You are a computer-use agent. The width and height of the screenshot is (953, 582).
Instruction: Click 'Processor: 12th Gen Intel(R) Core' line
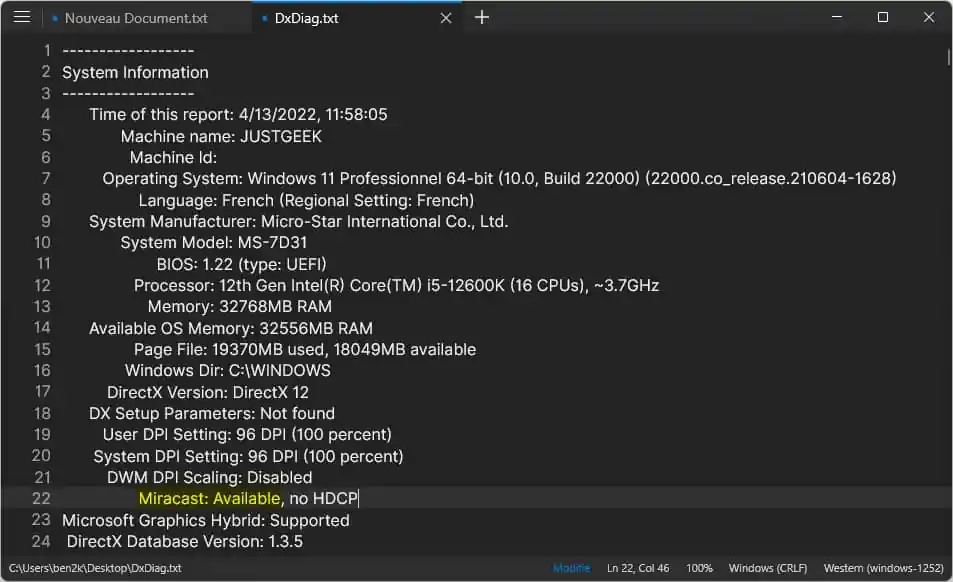(396, 286)
